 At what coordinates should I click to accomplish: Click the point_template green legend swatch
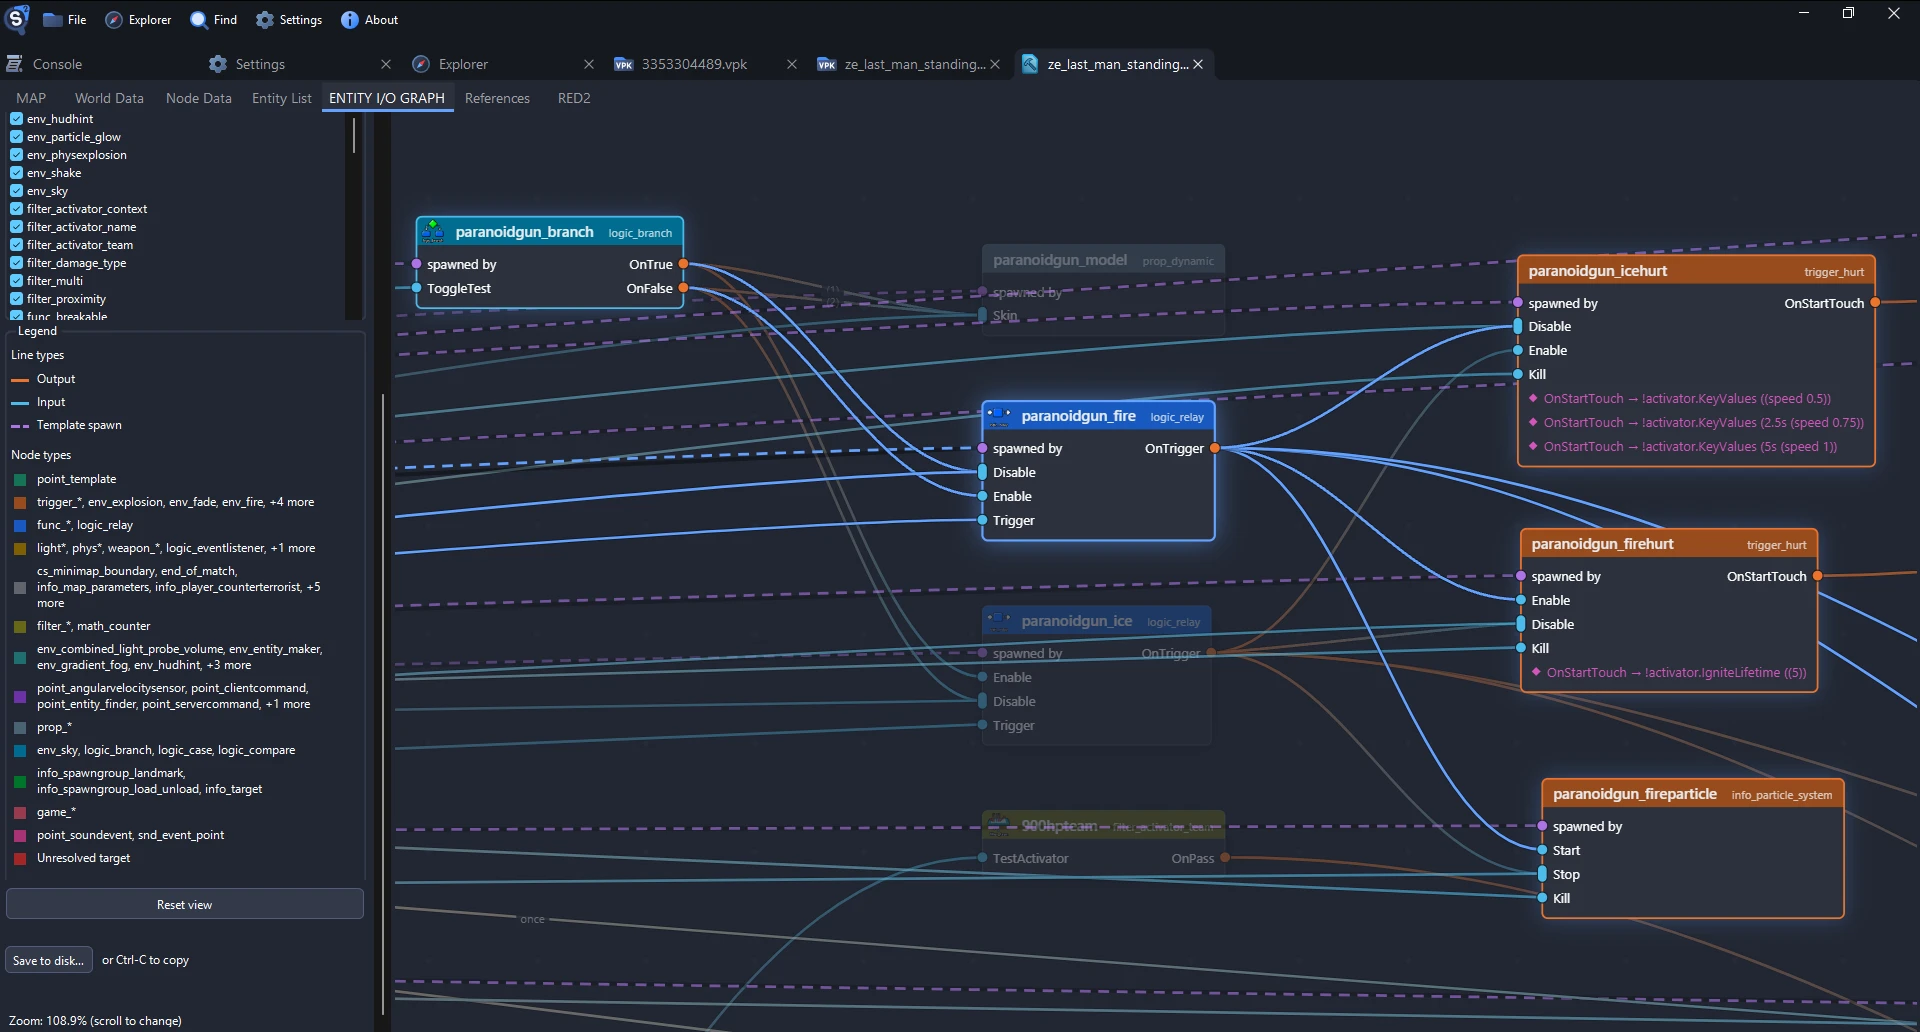click(x=19, y=480)
